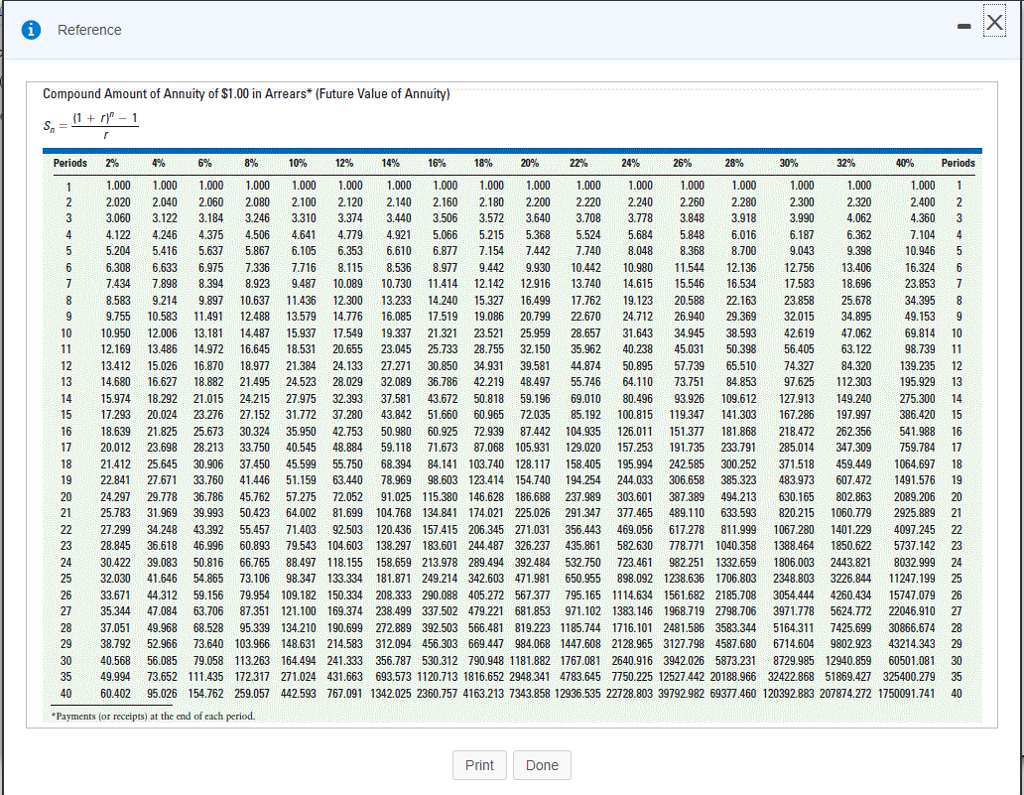The height and width of the screenshot is (795, 1024).
Task: Click the value 72.052 in the 12% column
Action: tap(347, 497)
